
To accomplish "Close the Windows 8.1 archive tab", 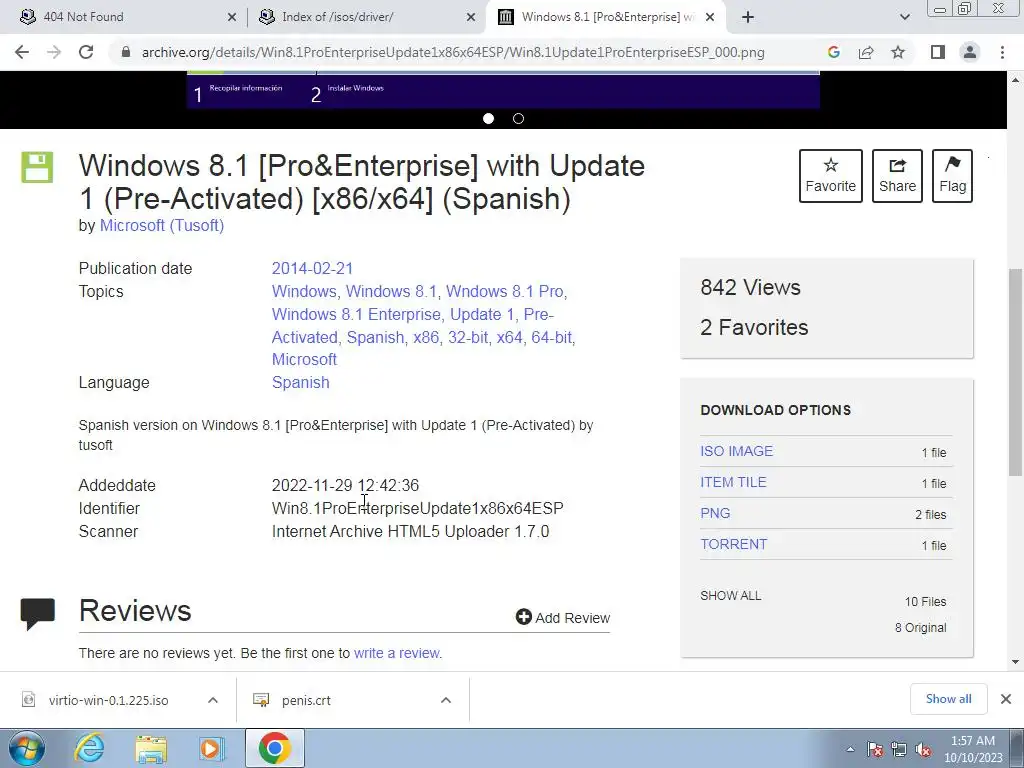I will pyautogui.click(x=711, y=18).
